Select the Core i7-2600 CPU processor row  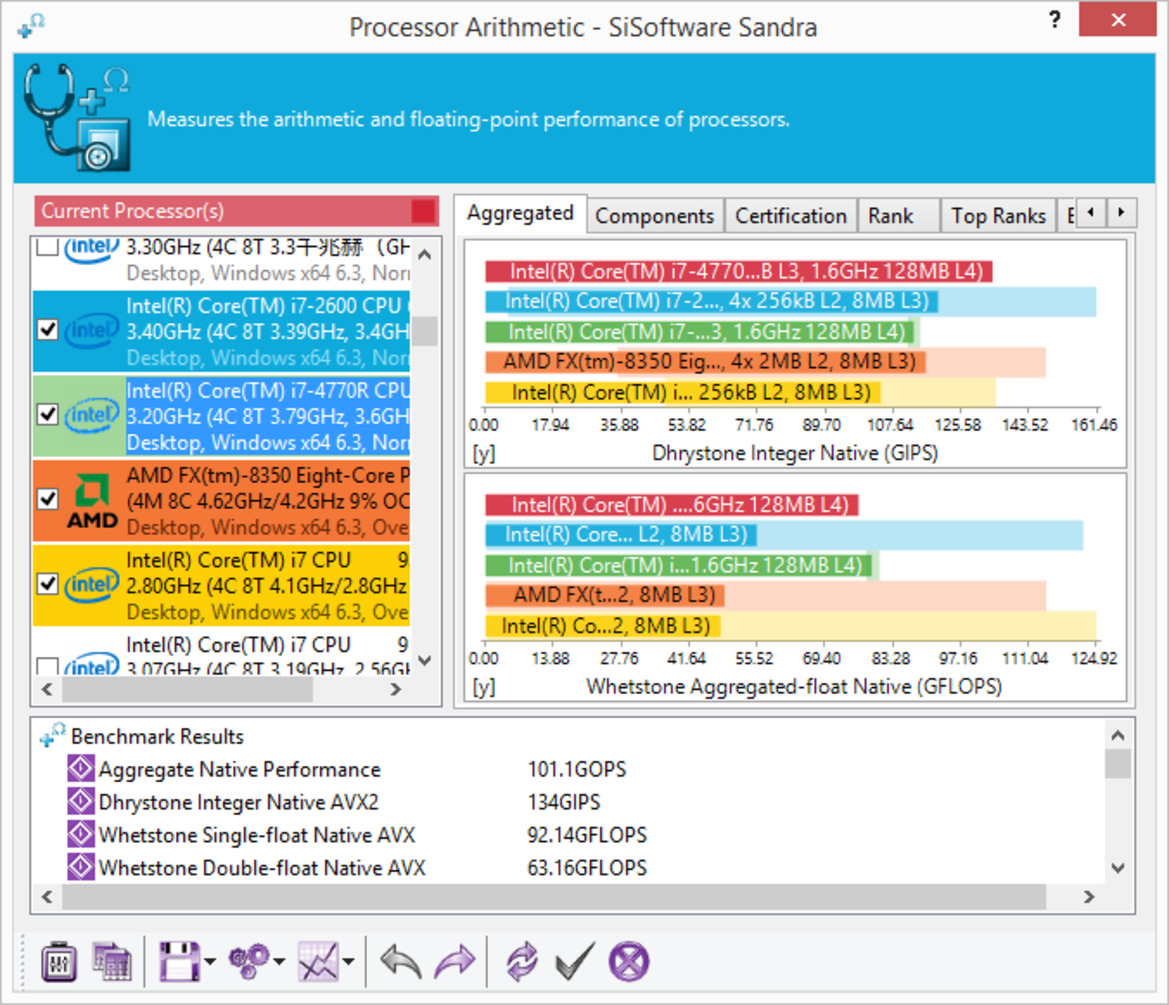pos(221,331)
